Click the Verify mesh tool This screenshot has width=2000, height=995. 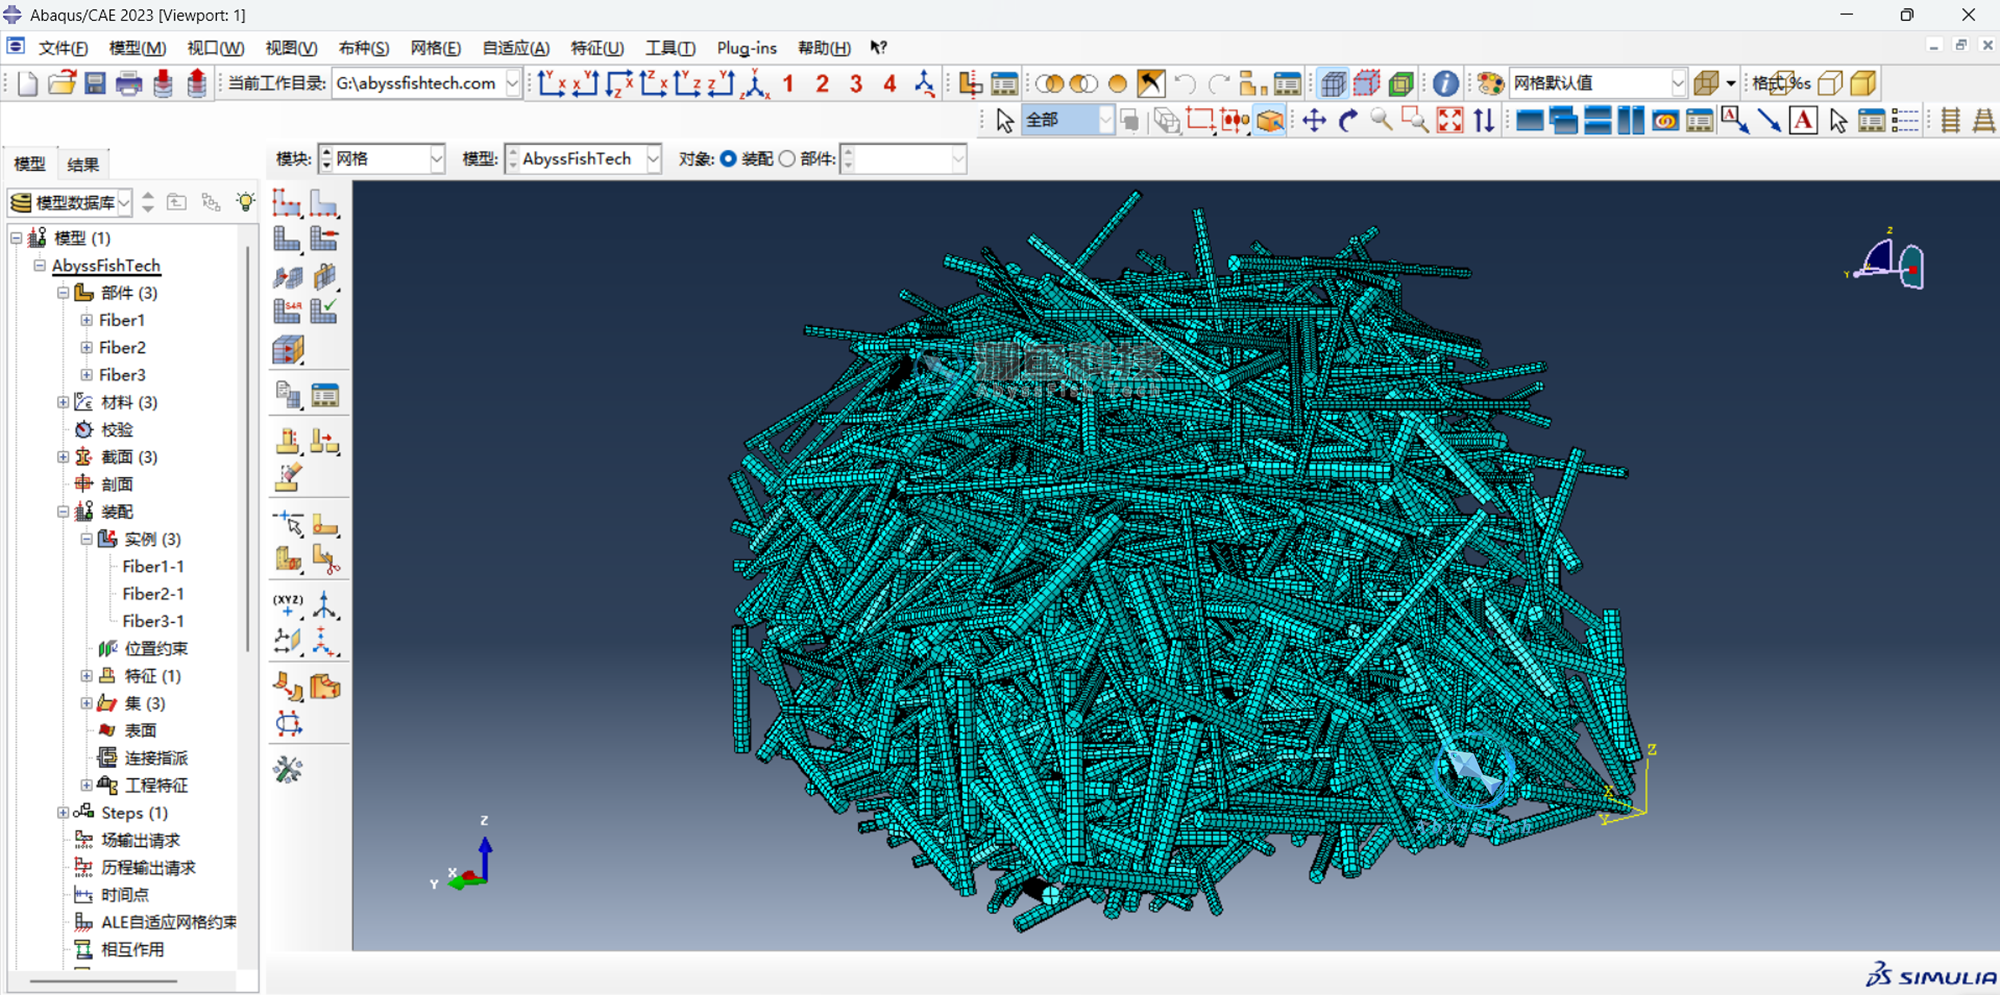click(x=324, y=311)
